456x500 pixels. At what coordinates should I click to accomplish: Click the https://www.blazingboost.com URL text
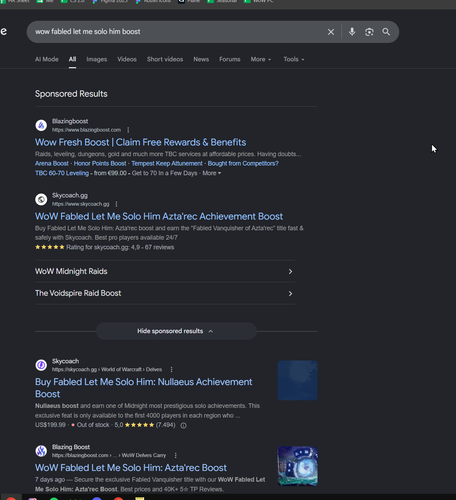86,130
